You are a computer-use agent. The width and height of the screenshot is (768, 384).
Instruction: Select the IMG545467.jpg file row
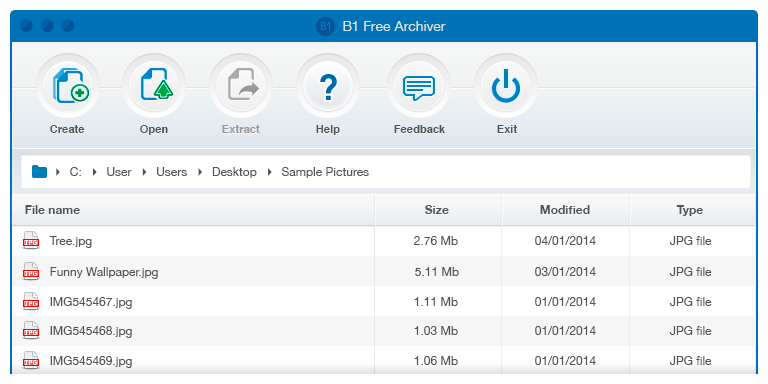click(x=384, y=301)
